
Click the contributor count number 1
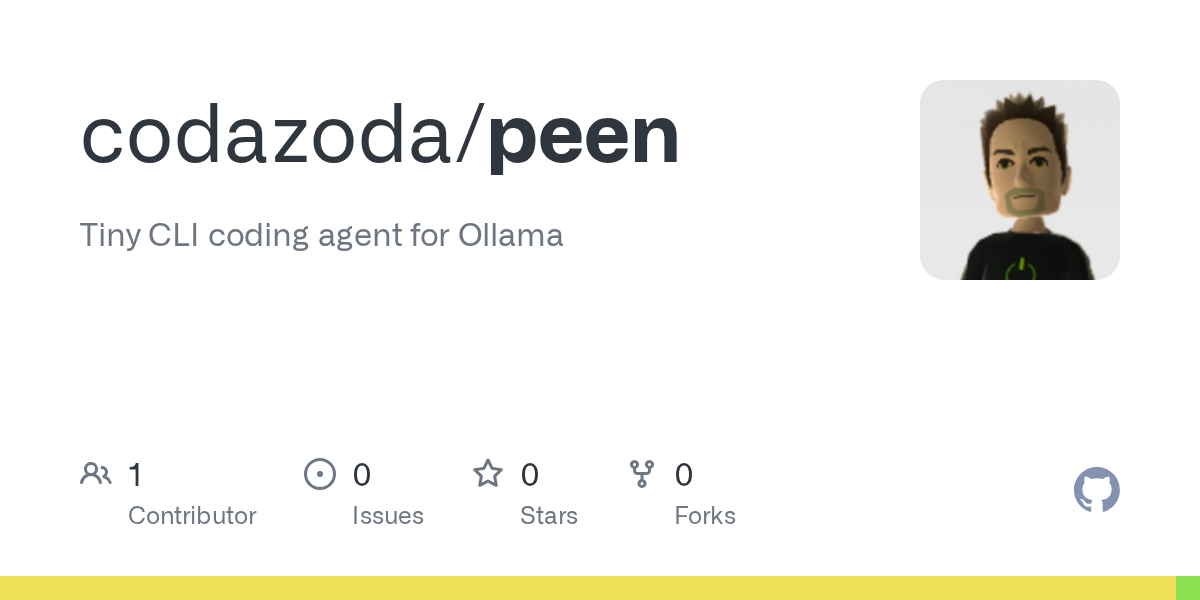pos(135,475)
